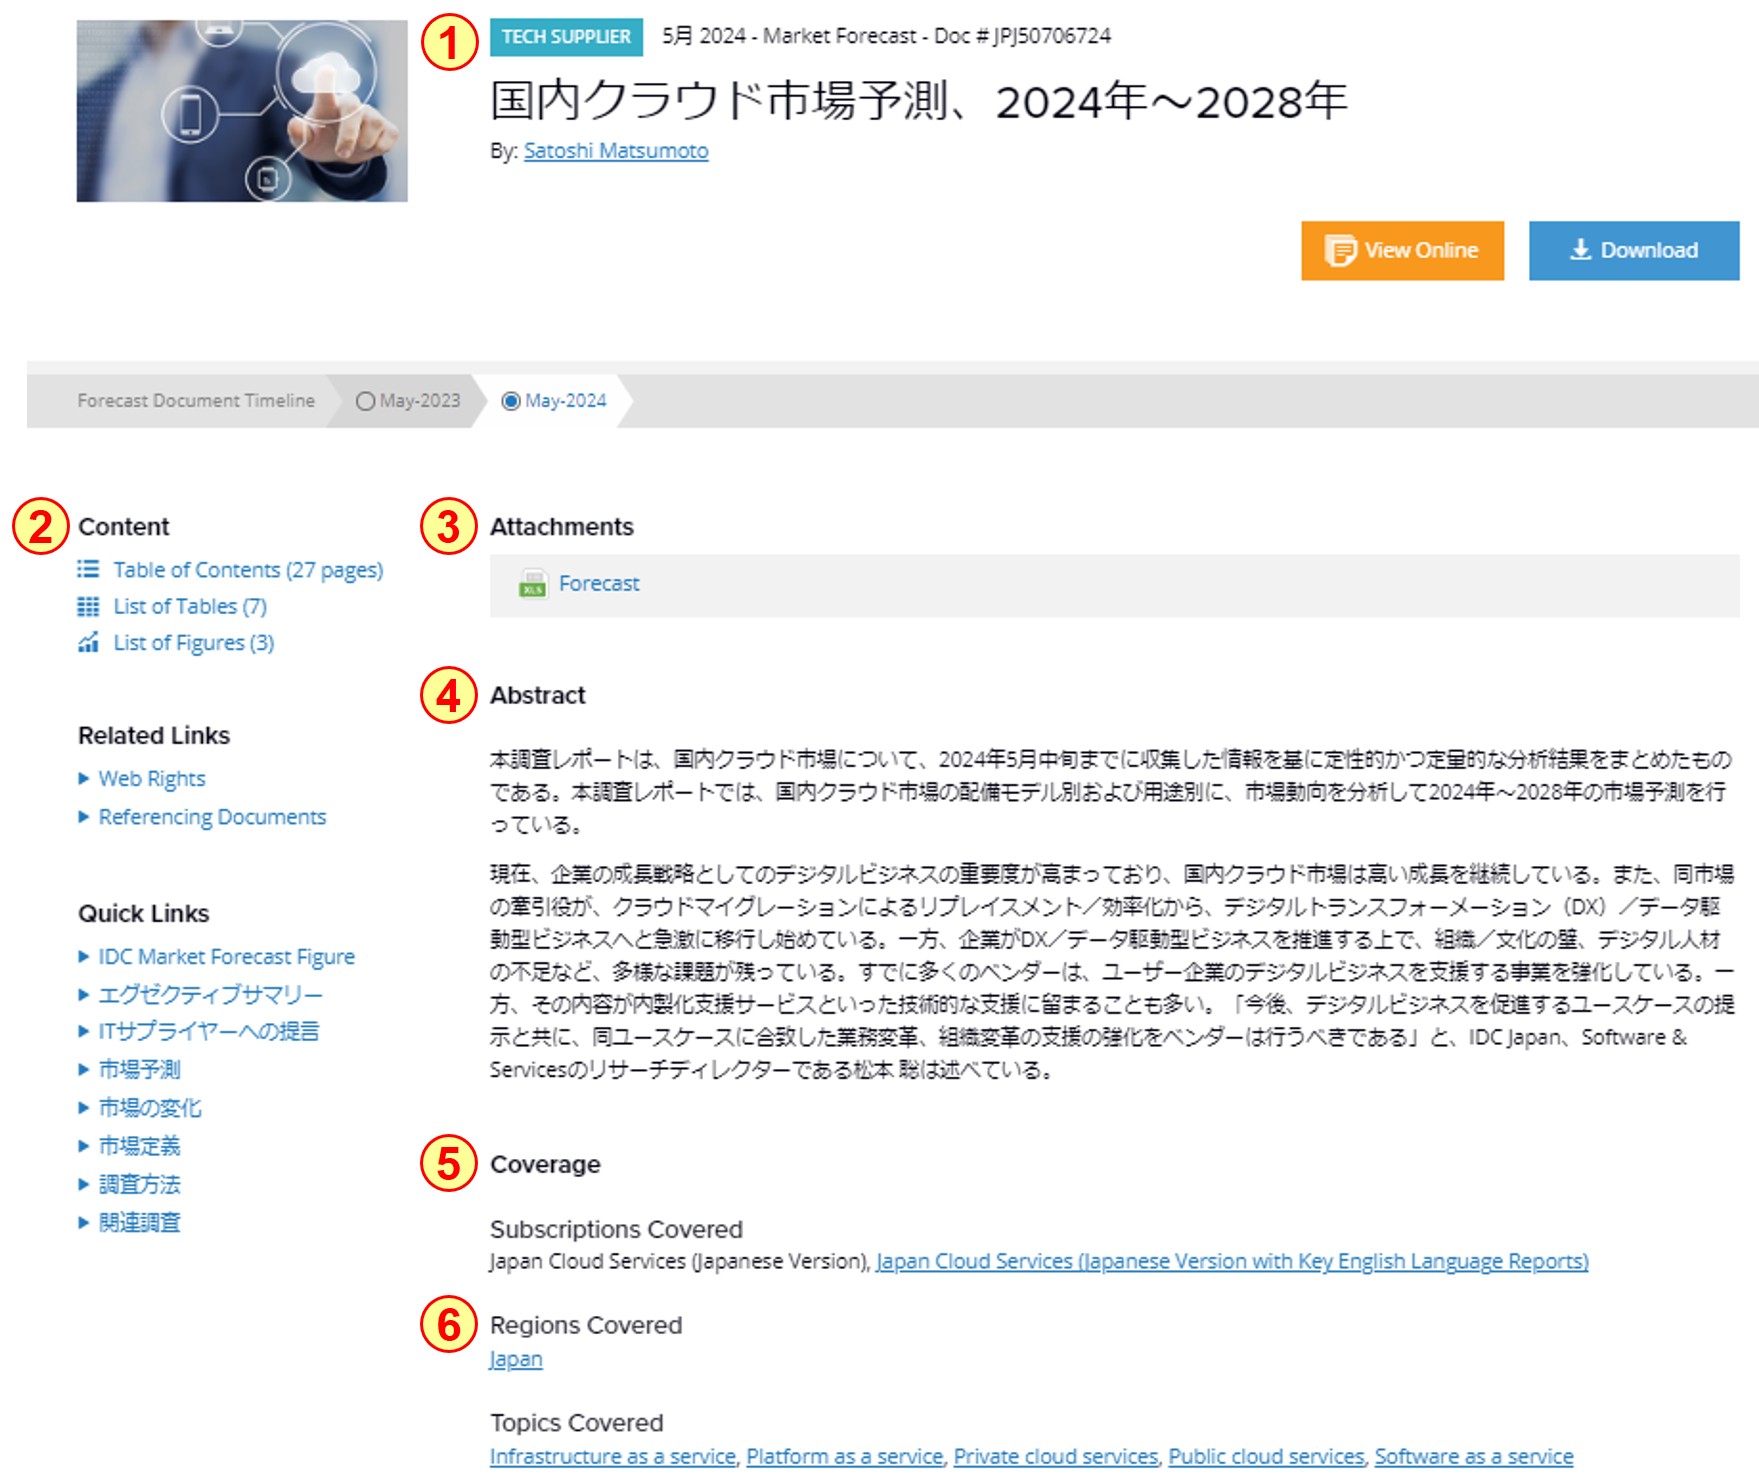Jump to 関連調査 section
This screenshot has height=1483, width=1759.
(x=139, y=1222)
